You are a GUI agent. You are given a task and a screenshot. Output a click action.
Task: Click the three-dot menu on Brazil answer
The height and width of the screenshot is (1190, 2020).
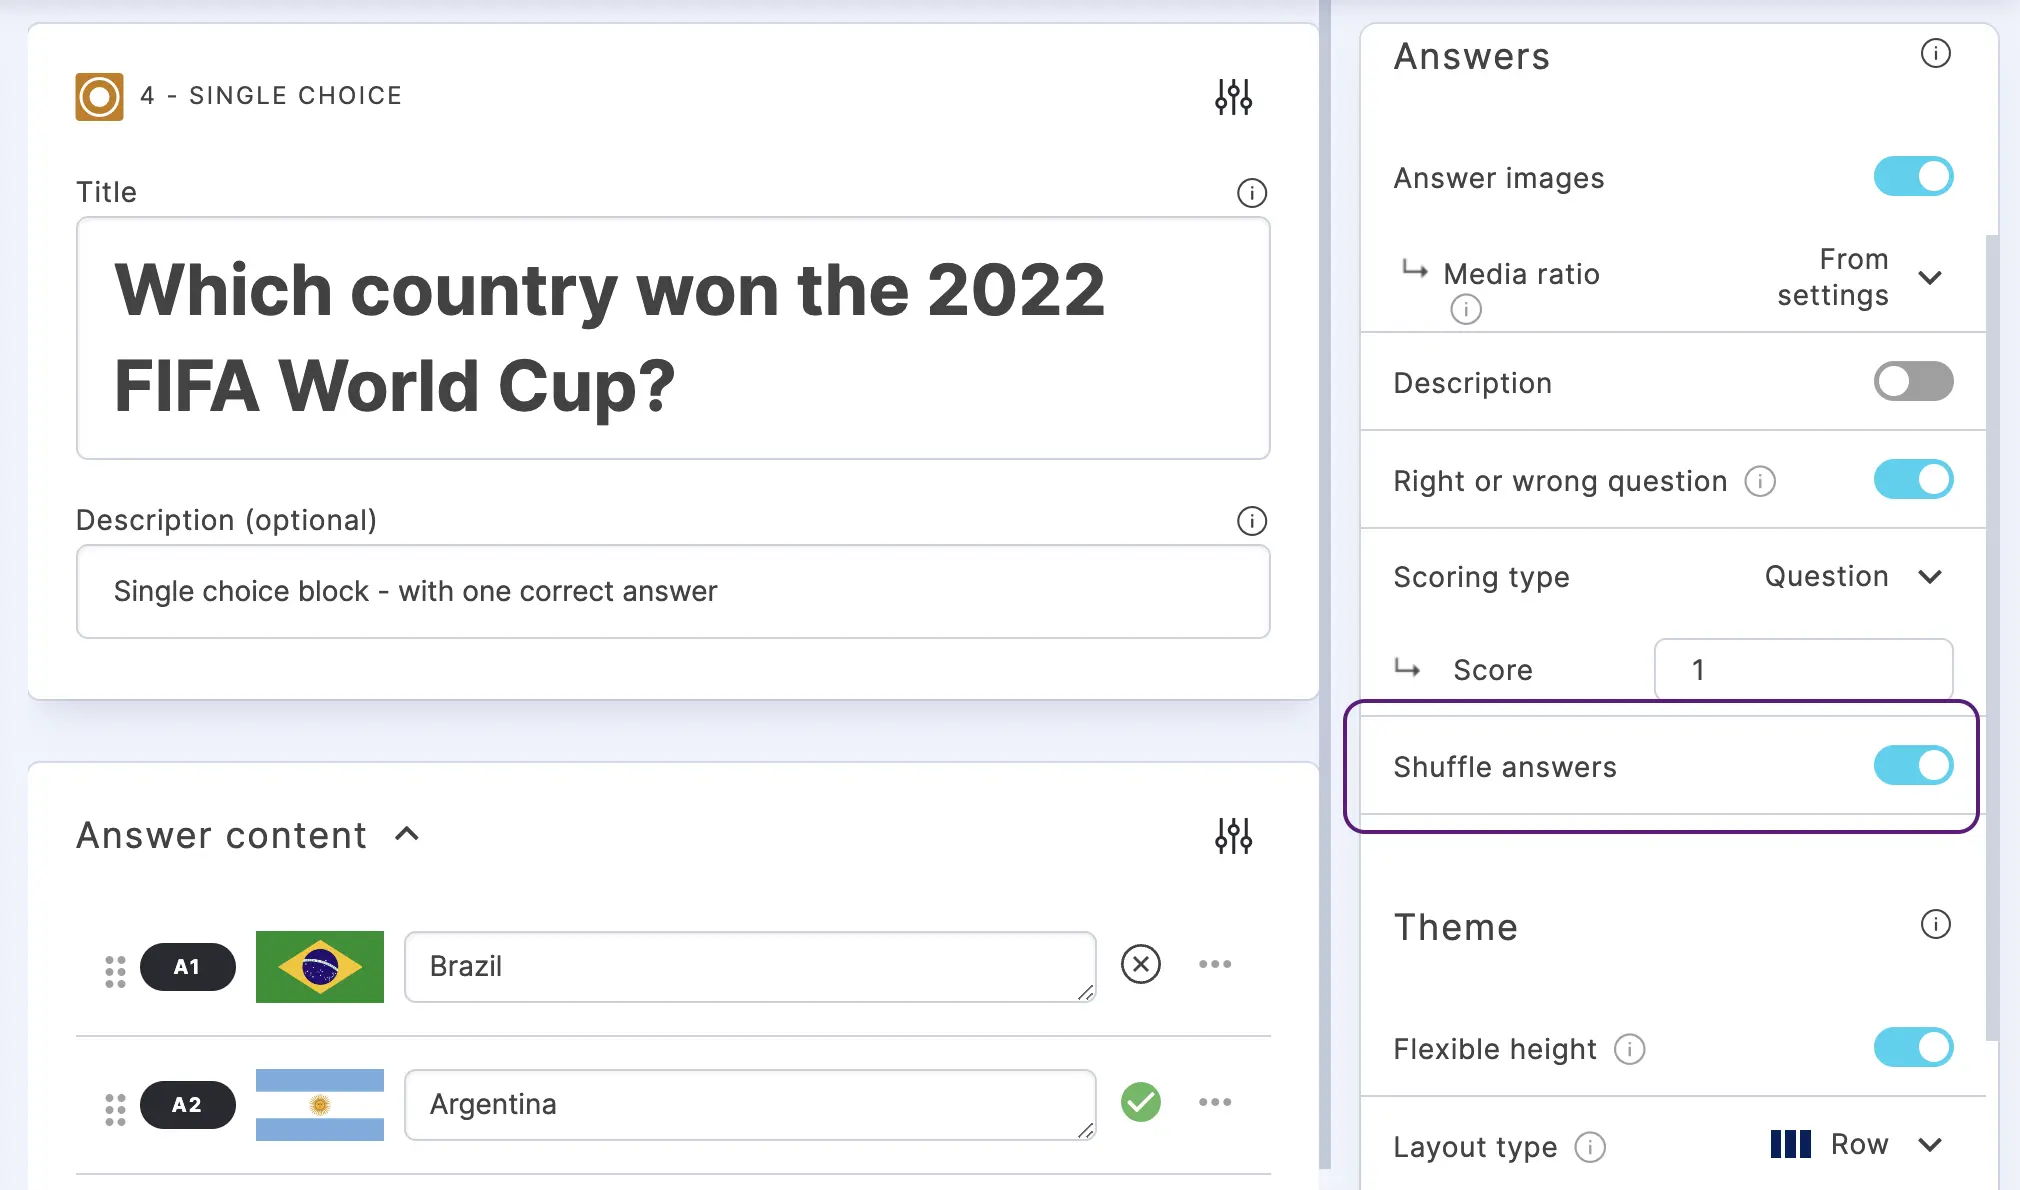coord(1214,965)
